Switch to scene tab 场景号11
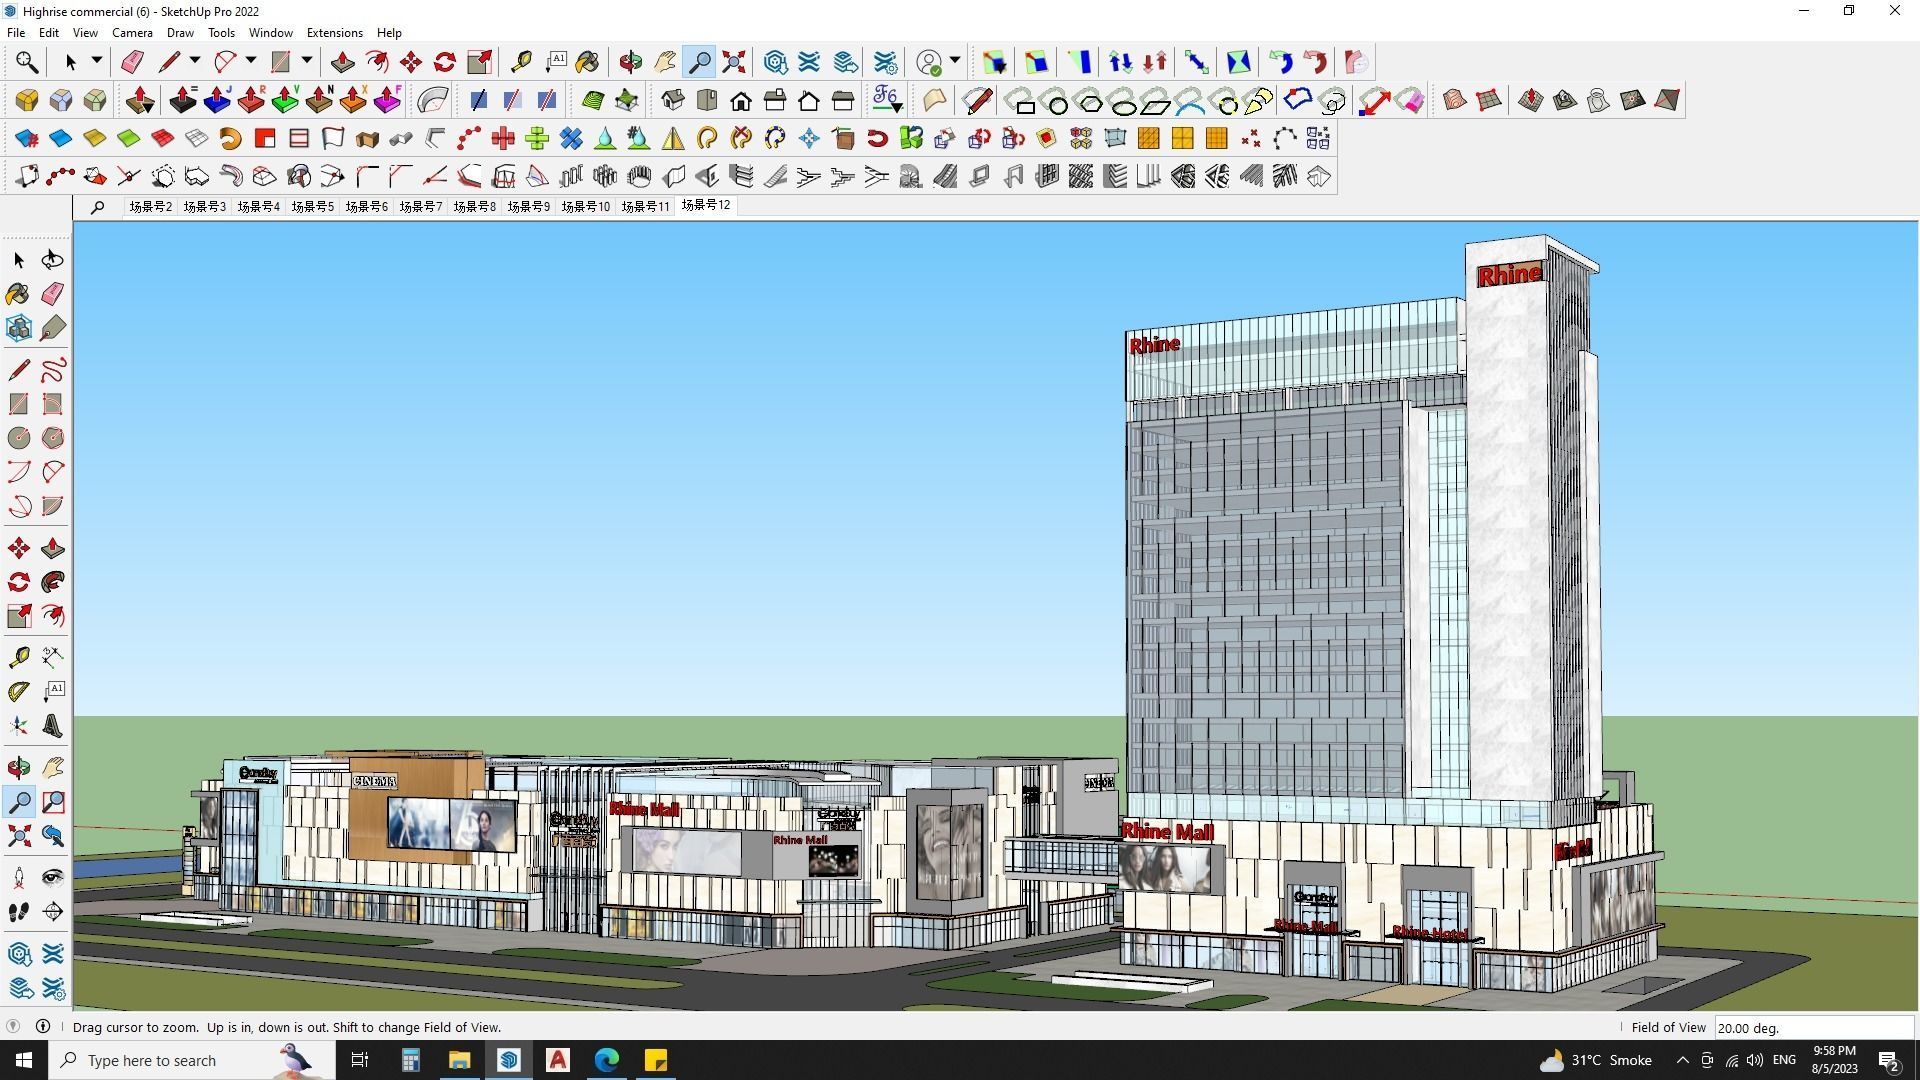 pos(645,207)
